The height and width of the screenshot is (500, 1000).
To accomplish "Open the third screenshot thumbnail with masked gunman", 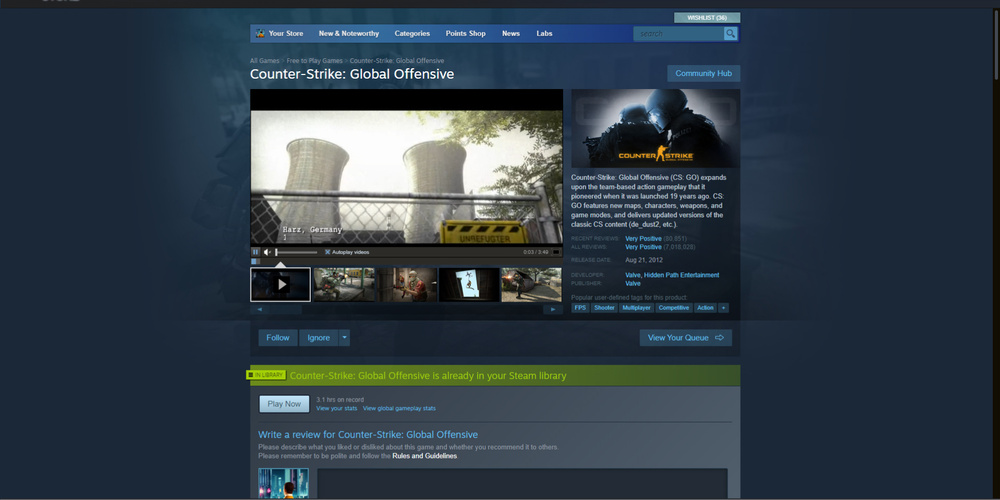I will point(406,284).
